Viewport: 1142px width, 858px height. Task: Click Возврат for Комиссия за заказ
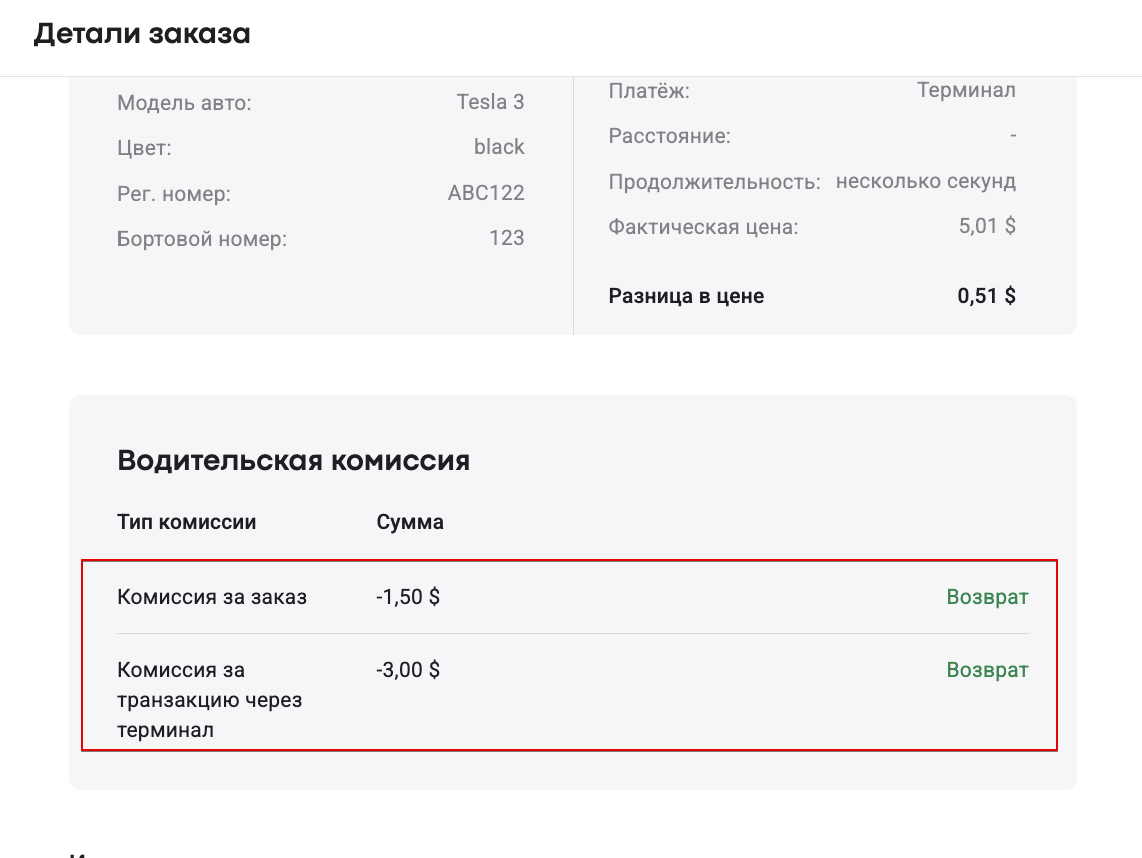[x=987, y=597]
